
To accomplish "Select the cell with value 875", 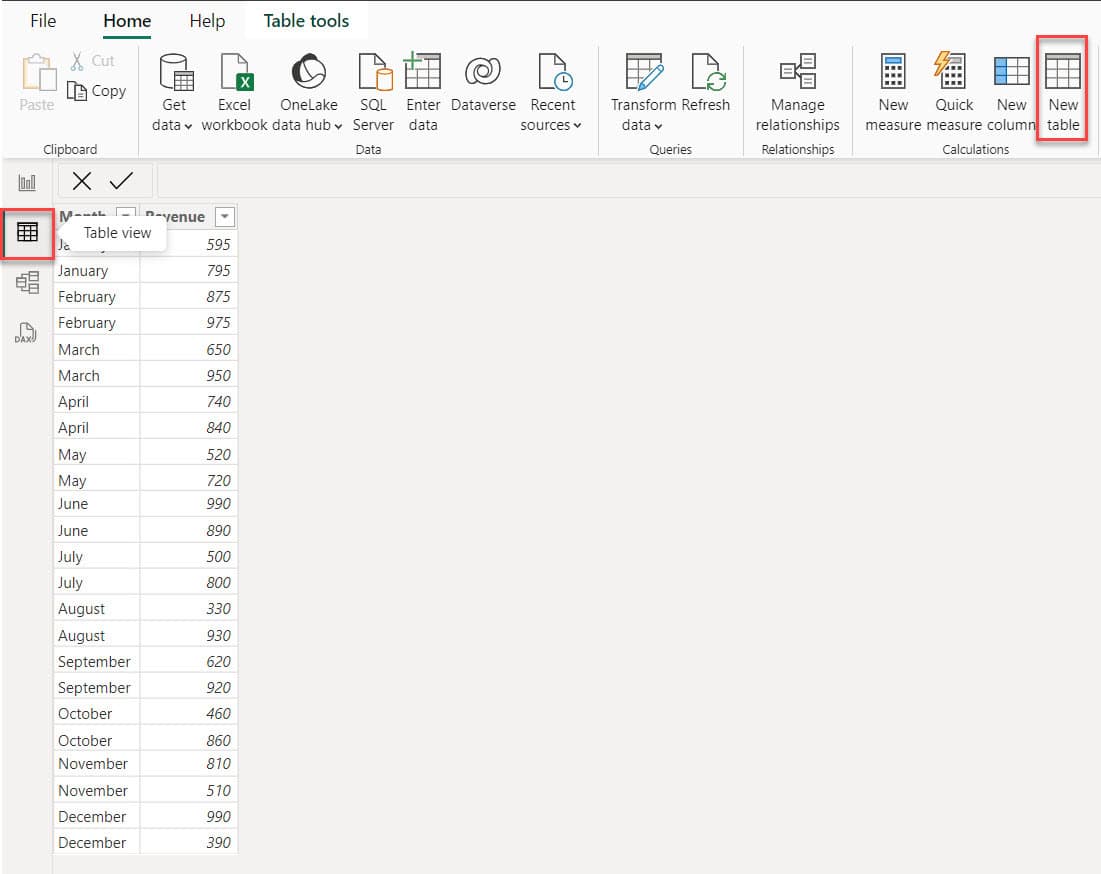I will point(189,297).
